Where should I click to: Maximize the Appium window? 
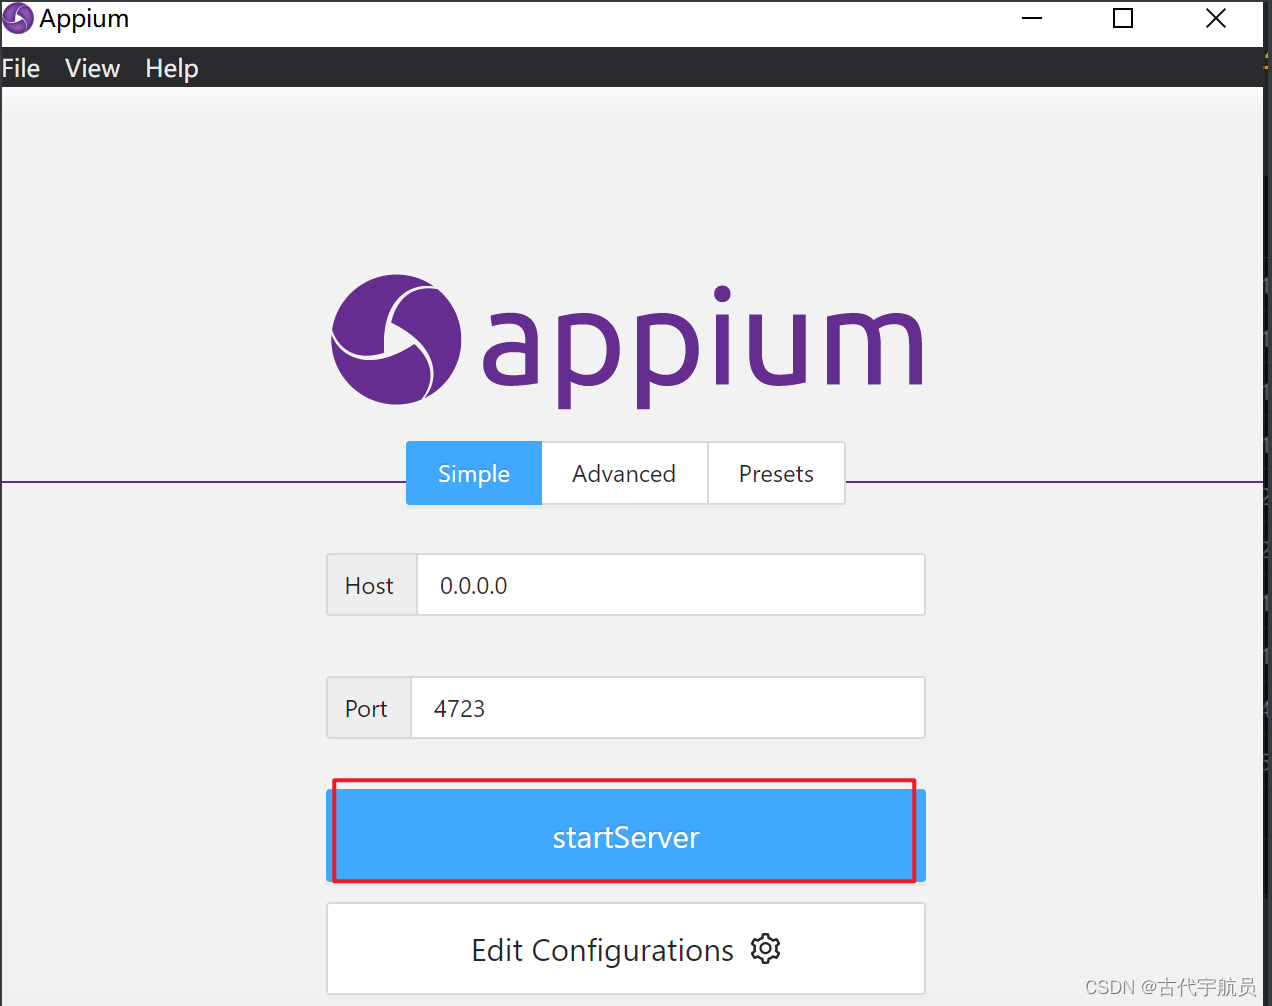(x=1123, y=18)
